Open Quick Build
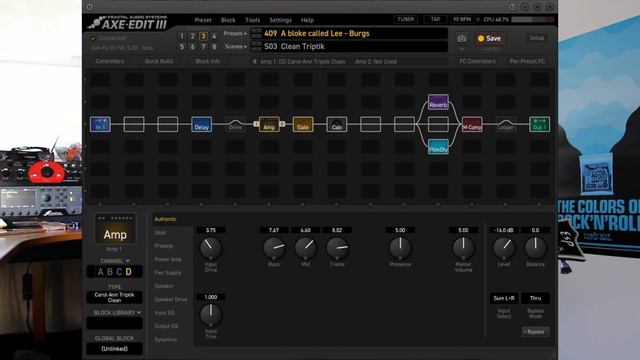 [x=159, y=61]
